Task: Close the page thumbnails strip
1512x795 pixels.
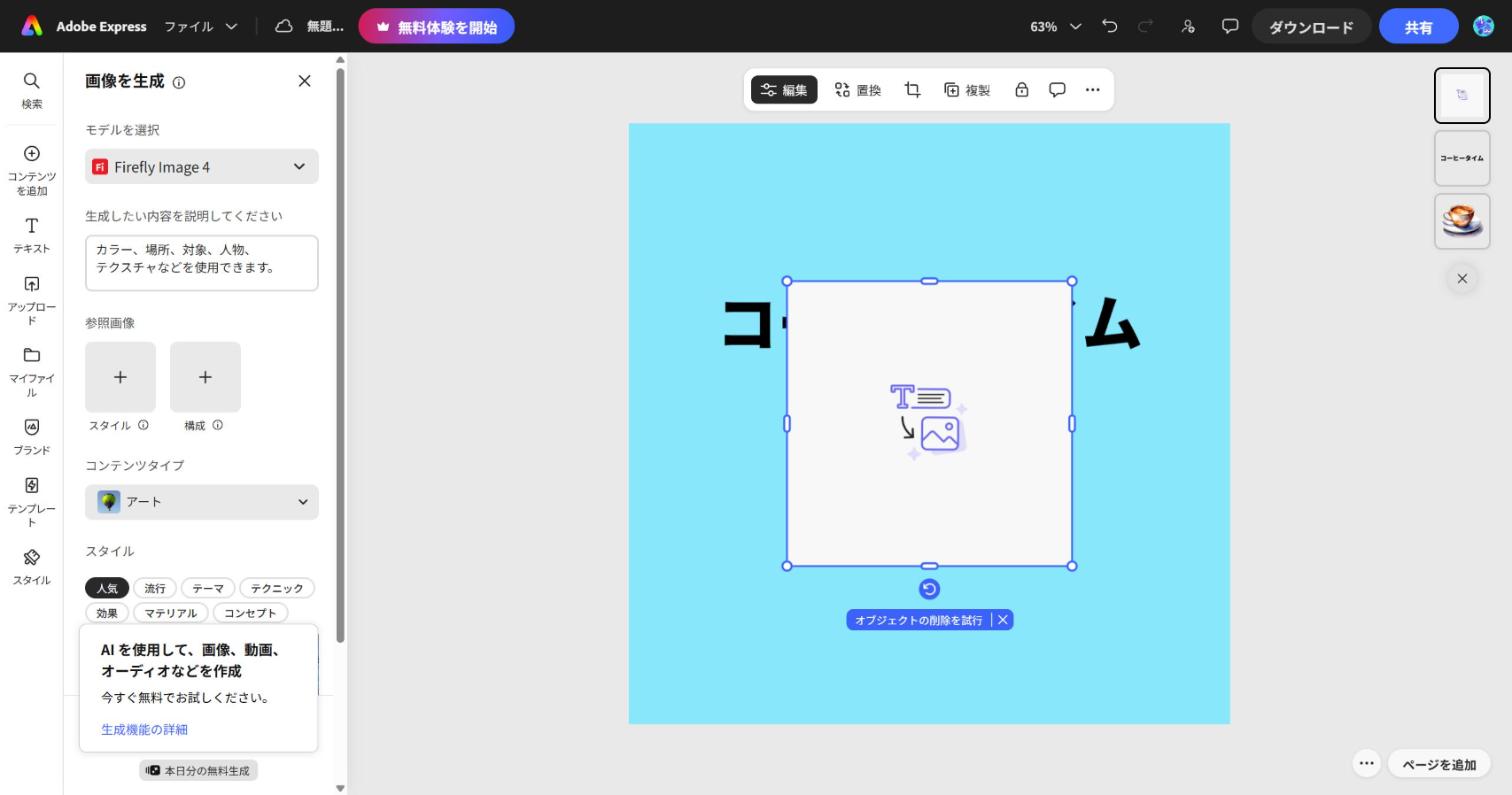Action: click(x=1462, y=279)
